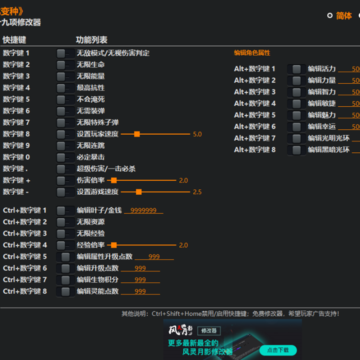Toggle the 编辑力量 switch
Viewport: 360px width, 360px height.
(296, 81)
